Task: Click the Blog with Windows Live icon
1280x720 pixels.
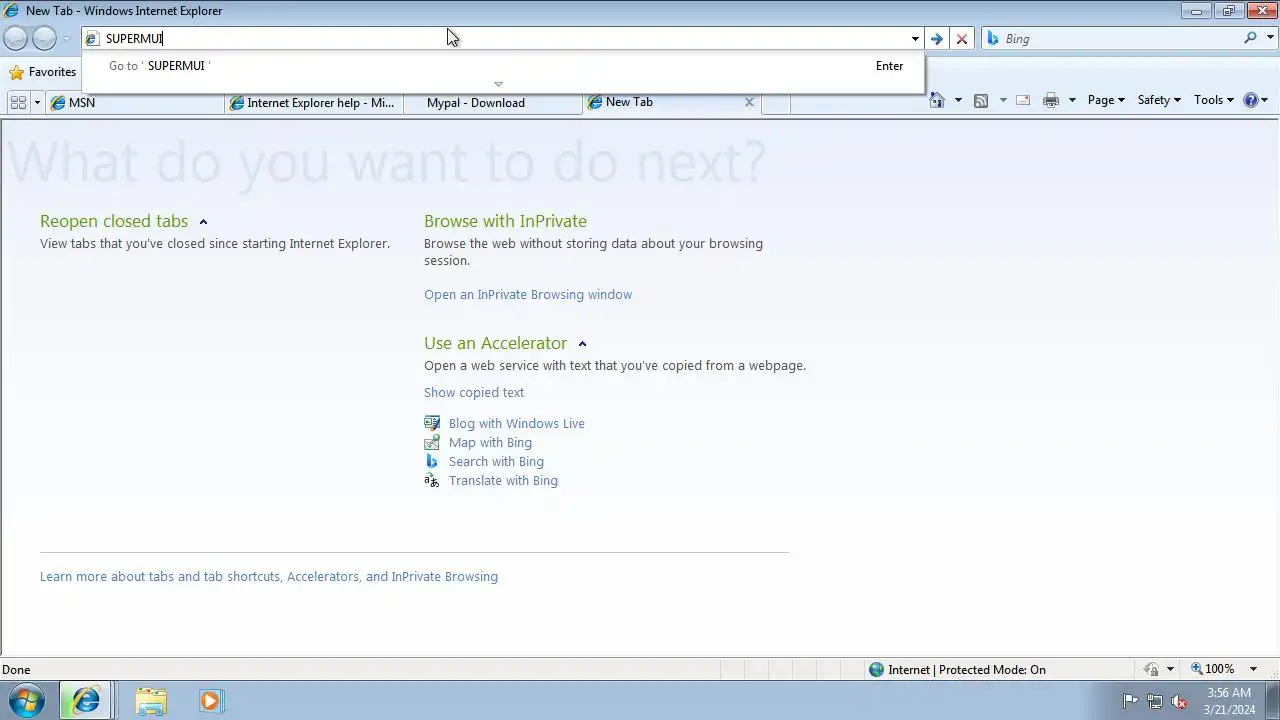Action: click(432, 423)
